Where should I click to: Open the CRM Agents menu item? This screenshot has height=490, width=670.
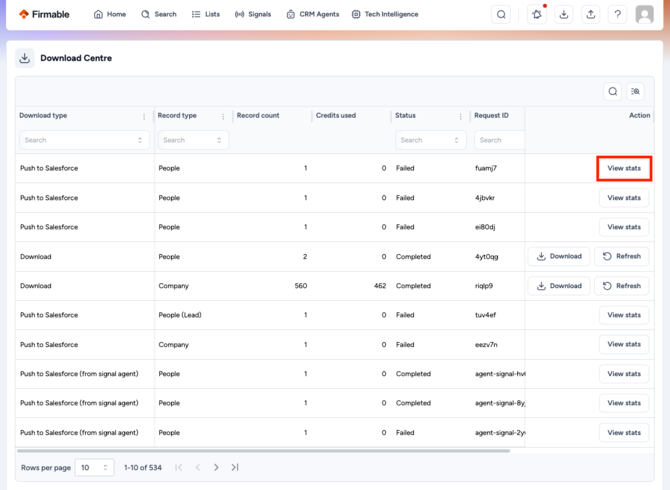pos(313,15)
